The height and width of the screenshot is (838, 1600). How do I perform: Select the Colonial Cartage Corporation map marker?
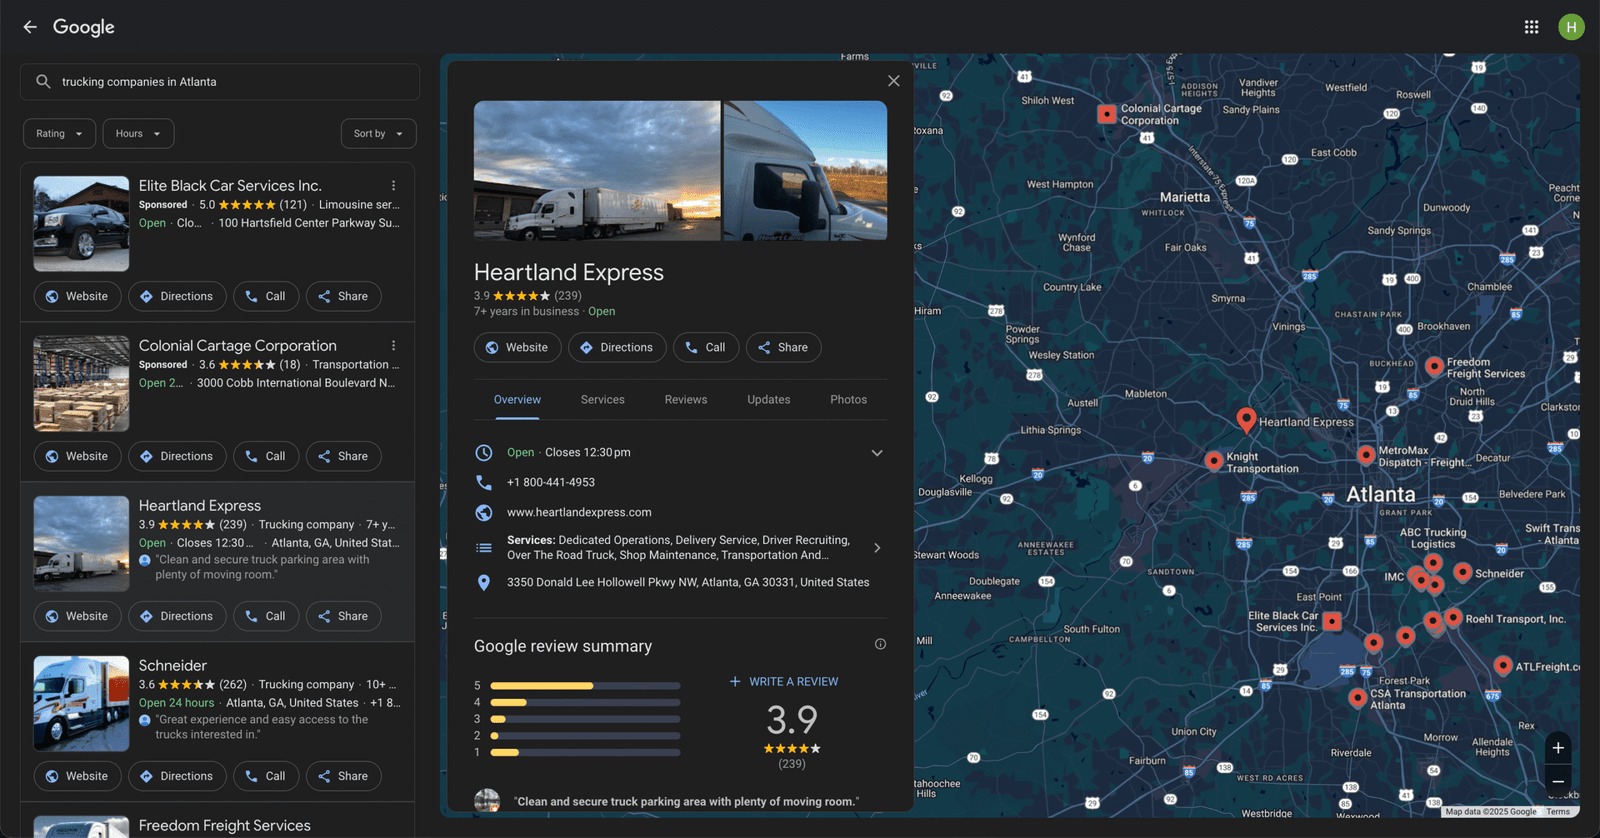pyautogui.click(x=1107, y=114)
